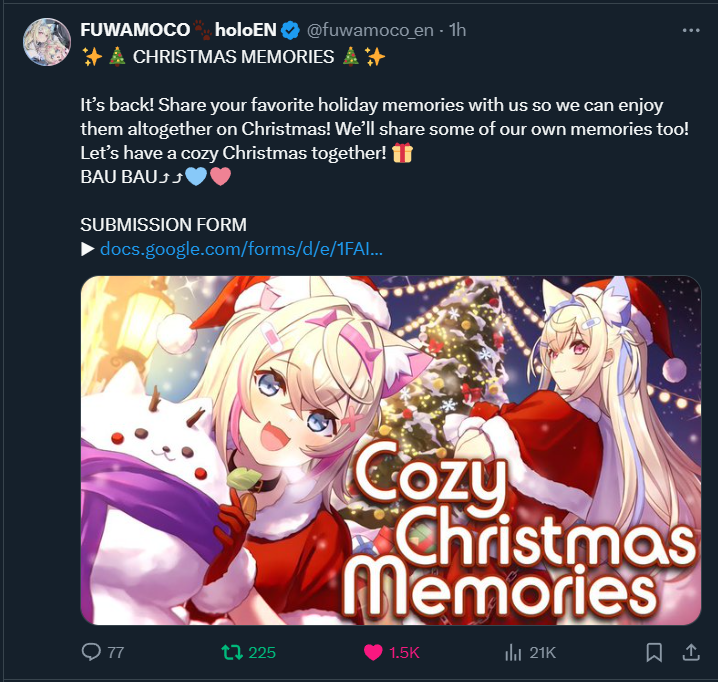
Task: Click the SUBMISSION FORM text line
Action: click(163, 225)
